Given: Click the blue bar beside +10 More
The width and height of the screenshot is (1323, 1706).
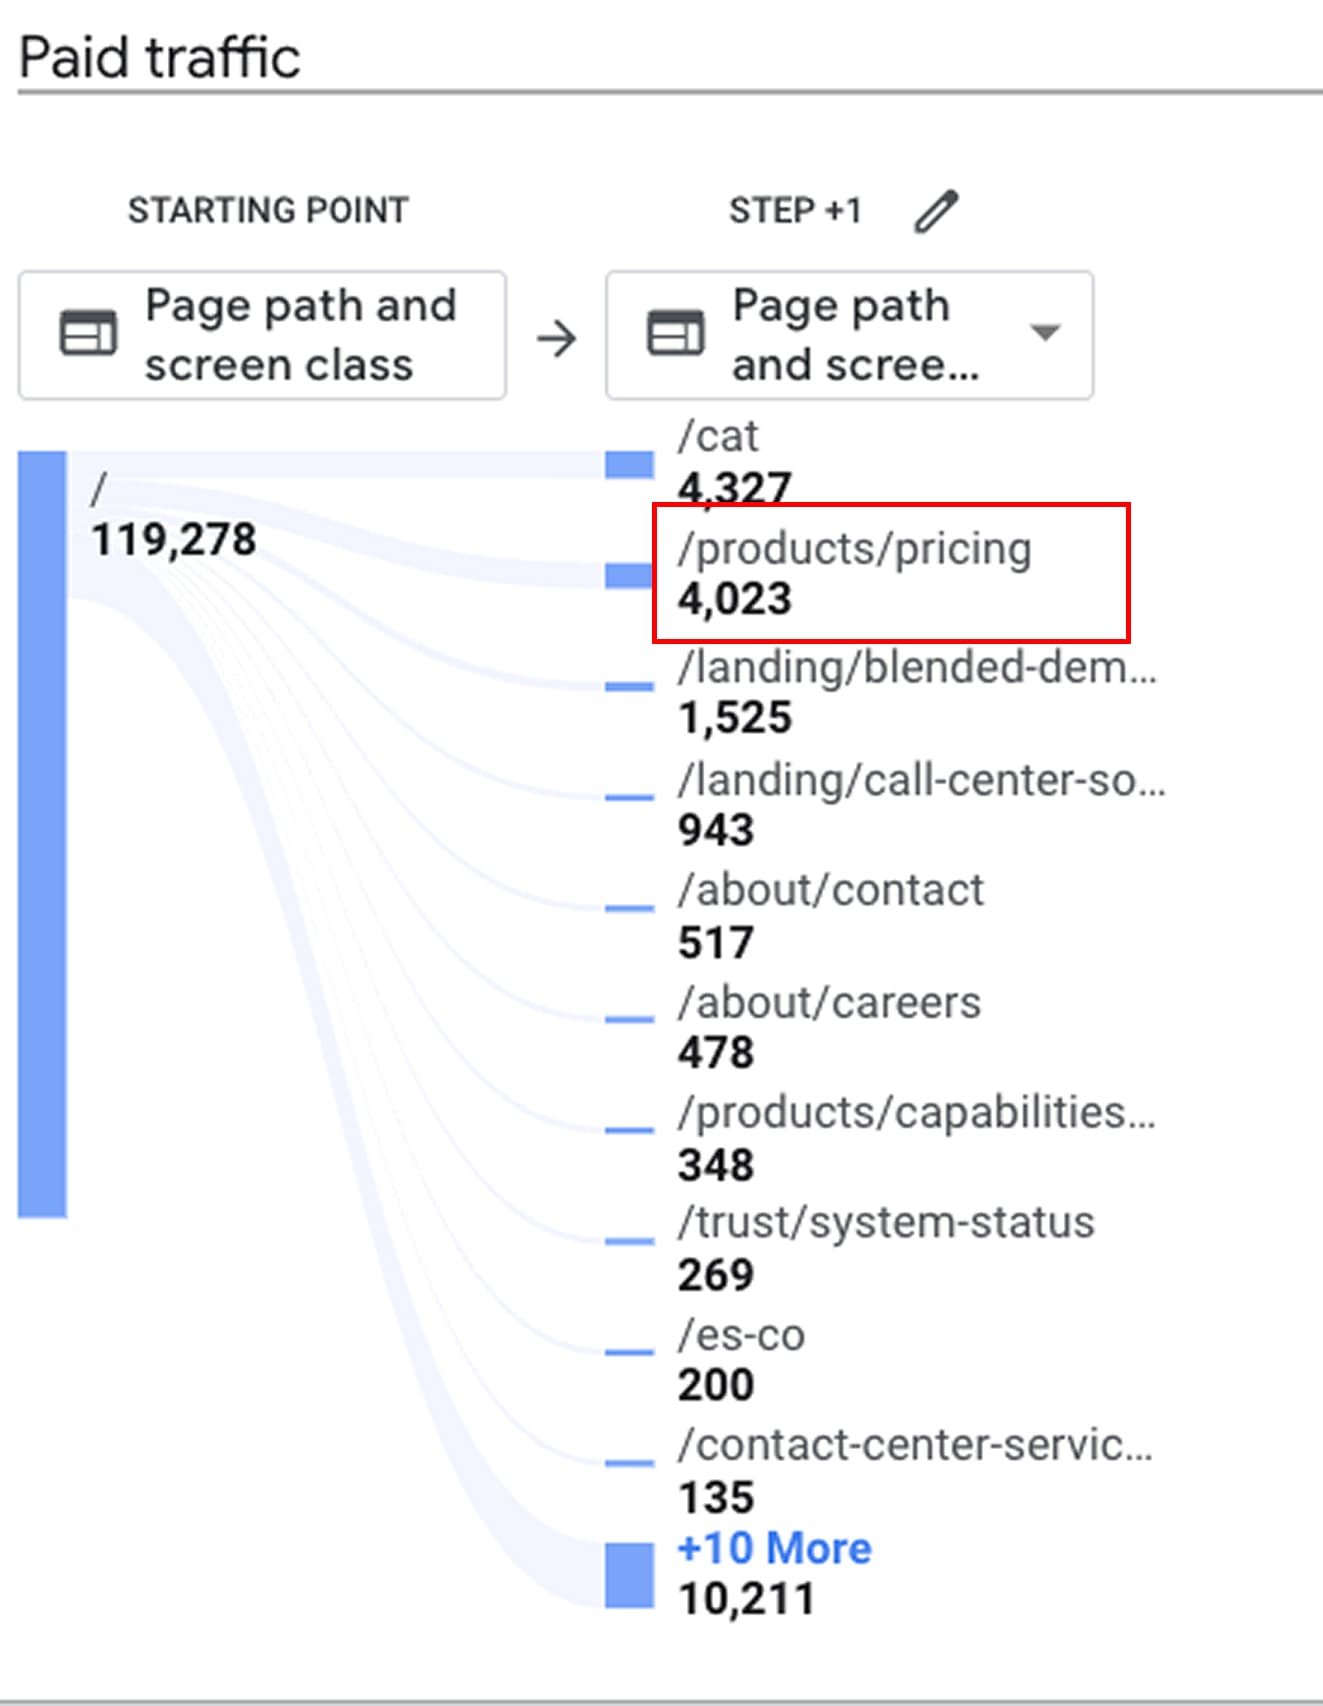Looking at the screenshot, I should [629, 1575].
